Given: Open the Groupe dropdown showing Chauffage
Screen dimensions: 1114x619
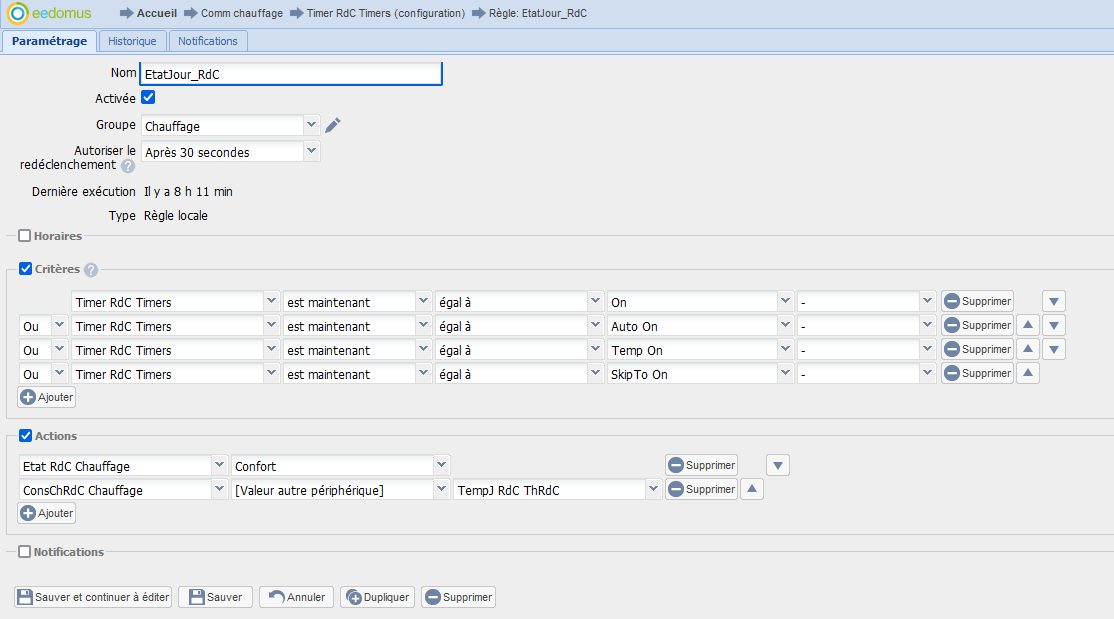Looking at the screenshot, I should [x=311, y=125].
